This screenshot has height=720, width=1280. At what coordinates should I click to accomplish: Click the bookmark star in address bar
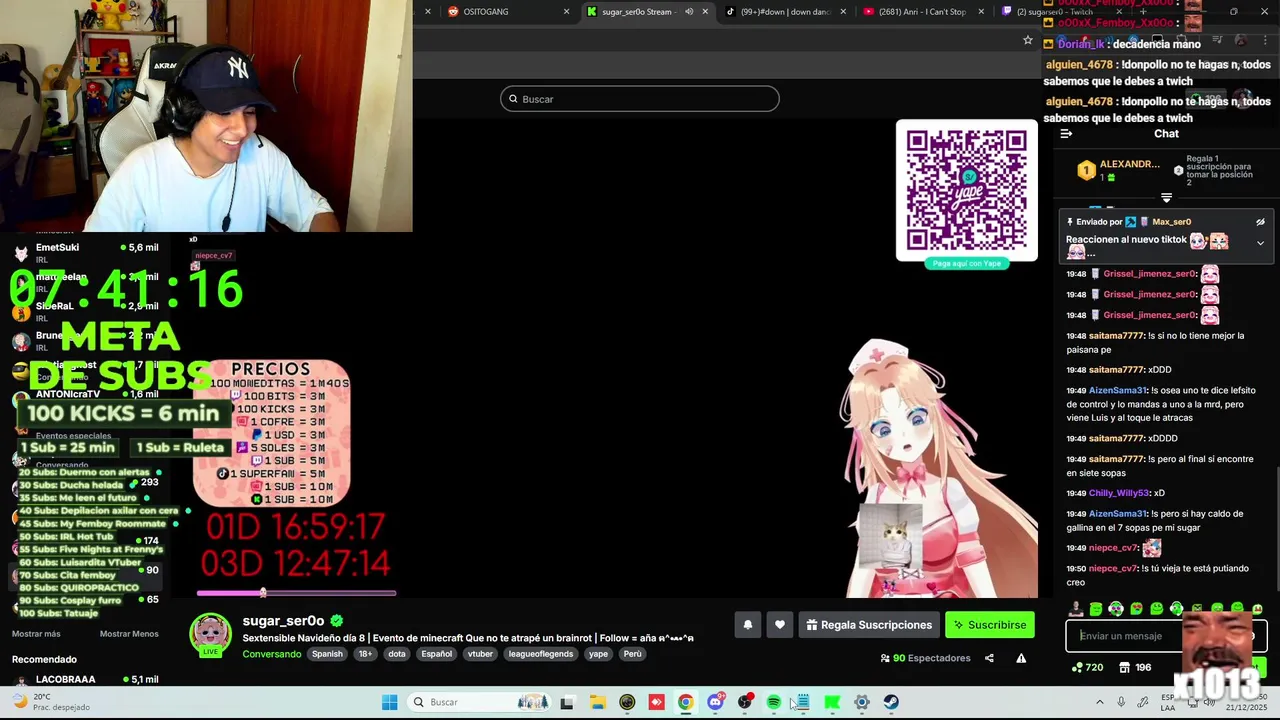(1027, 40)
